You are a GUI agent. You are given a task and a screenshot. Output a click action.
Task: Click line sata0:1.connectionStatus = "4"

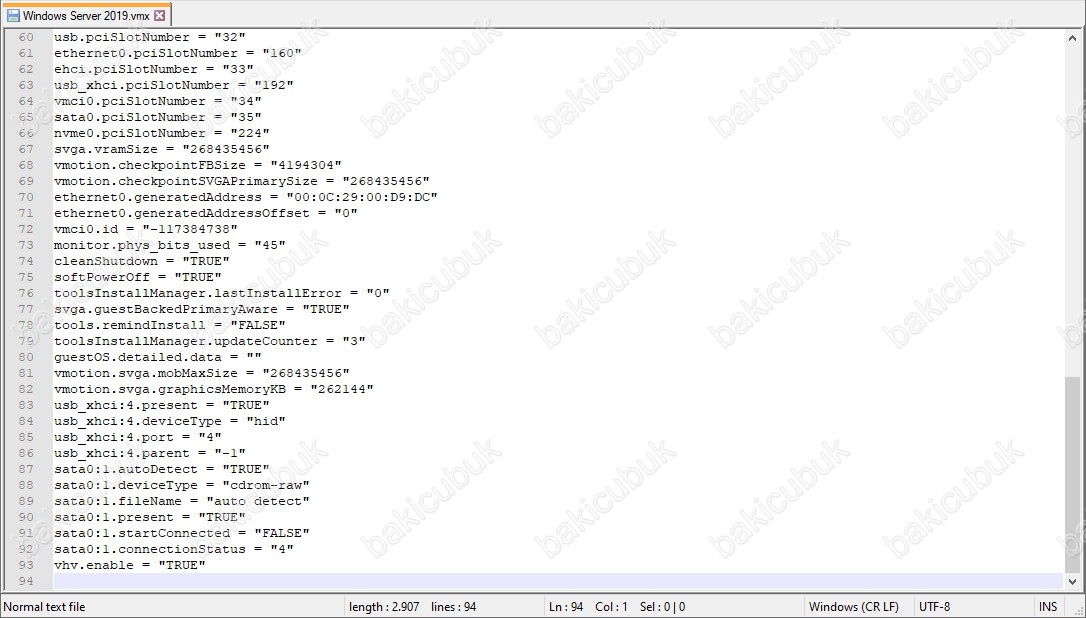pyautogui.click(x=174, y=549)
